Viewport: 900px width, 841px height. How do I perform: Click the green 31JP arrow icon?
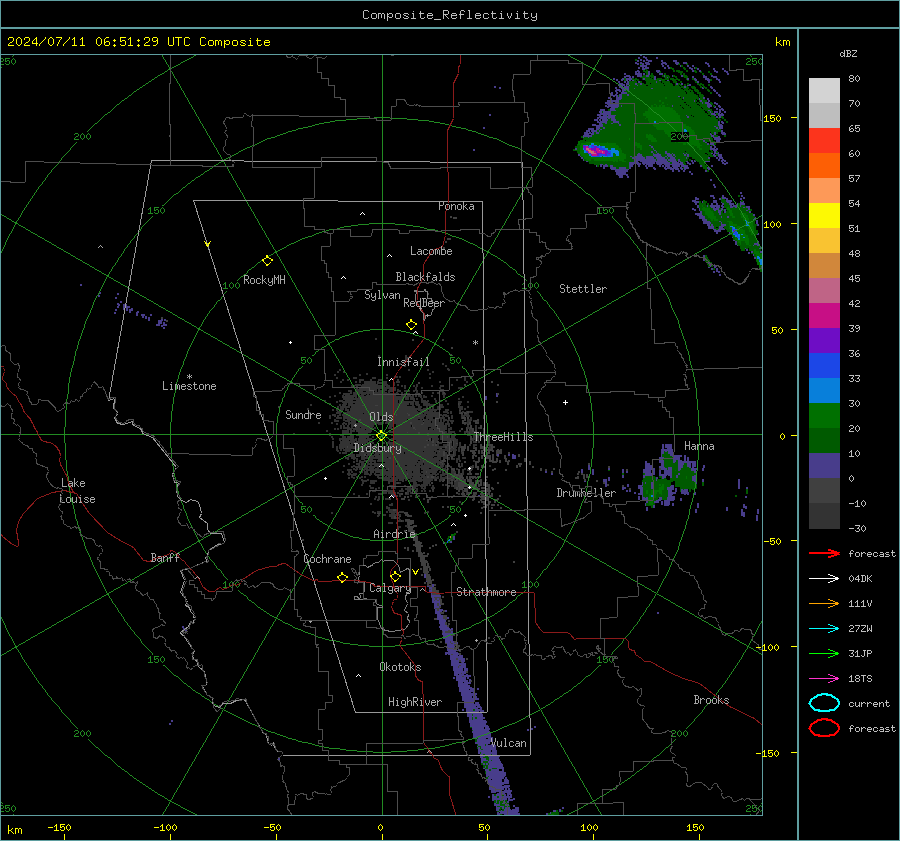pos(824,653)
